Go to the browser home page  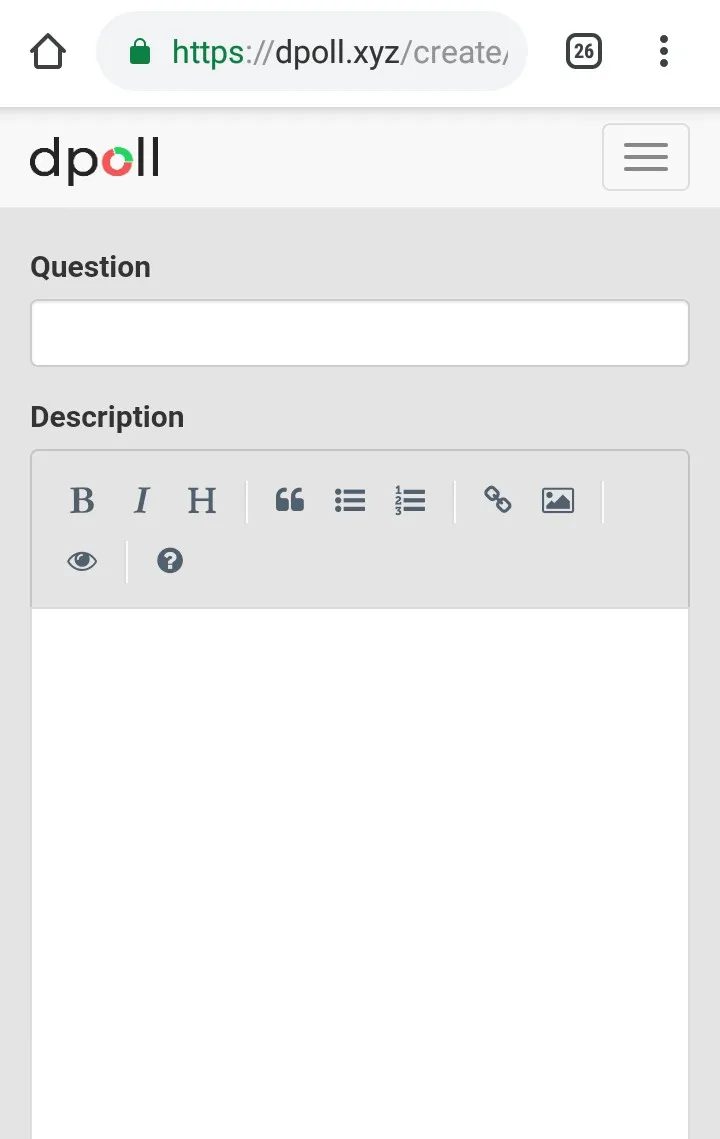click(48, 51)
